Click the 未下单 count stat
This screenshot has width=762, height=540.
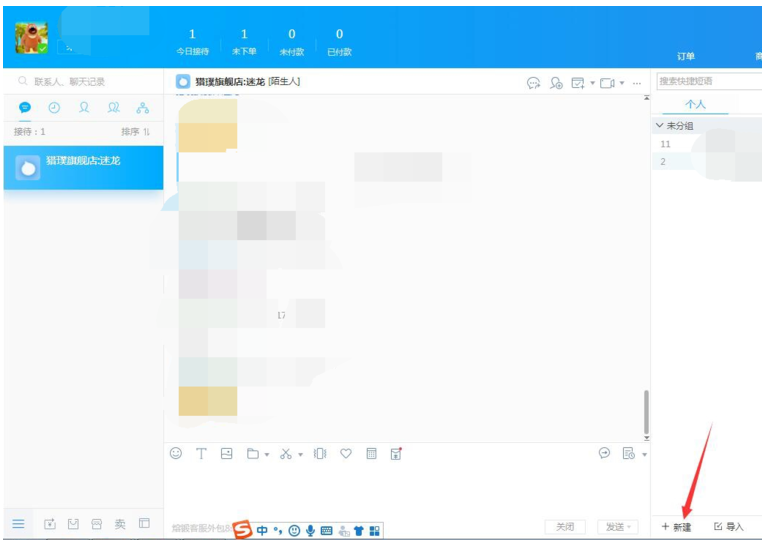244,42
